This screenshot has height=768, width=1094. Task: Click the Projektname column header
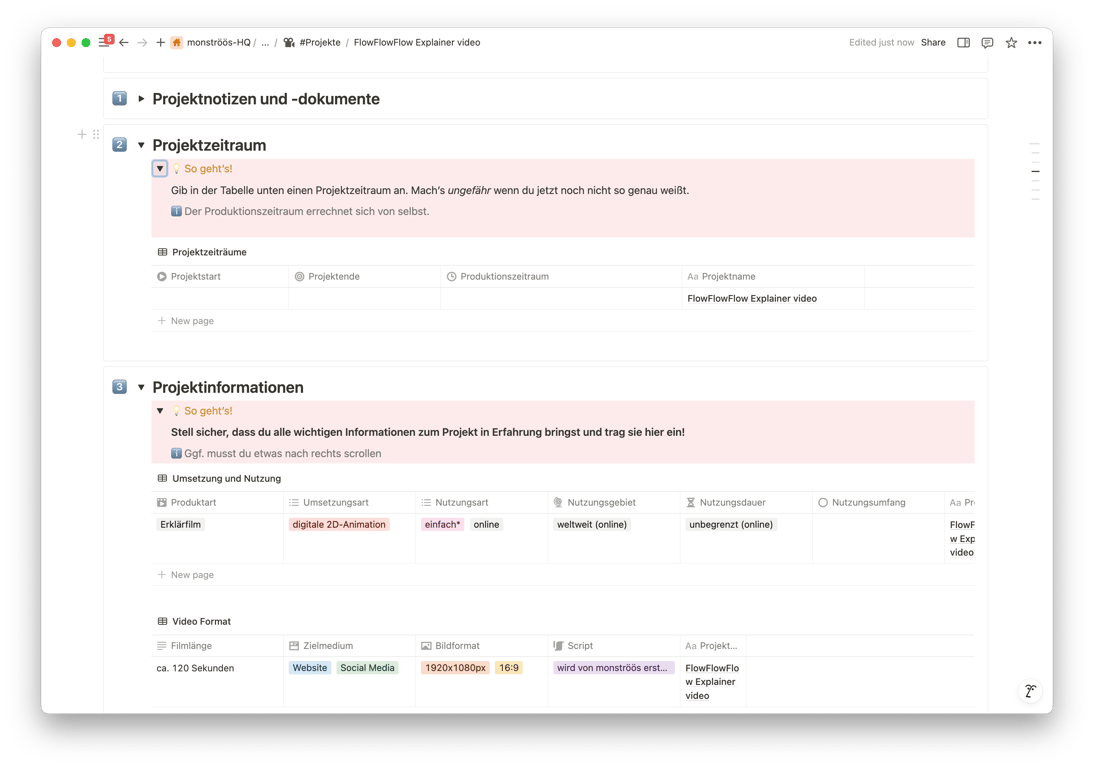tap(773, 277)
